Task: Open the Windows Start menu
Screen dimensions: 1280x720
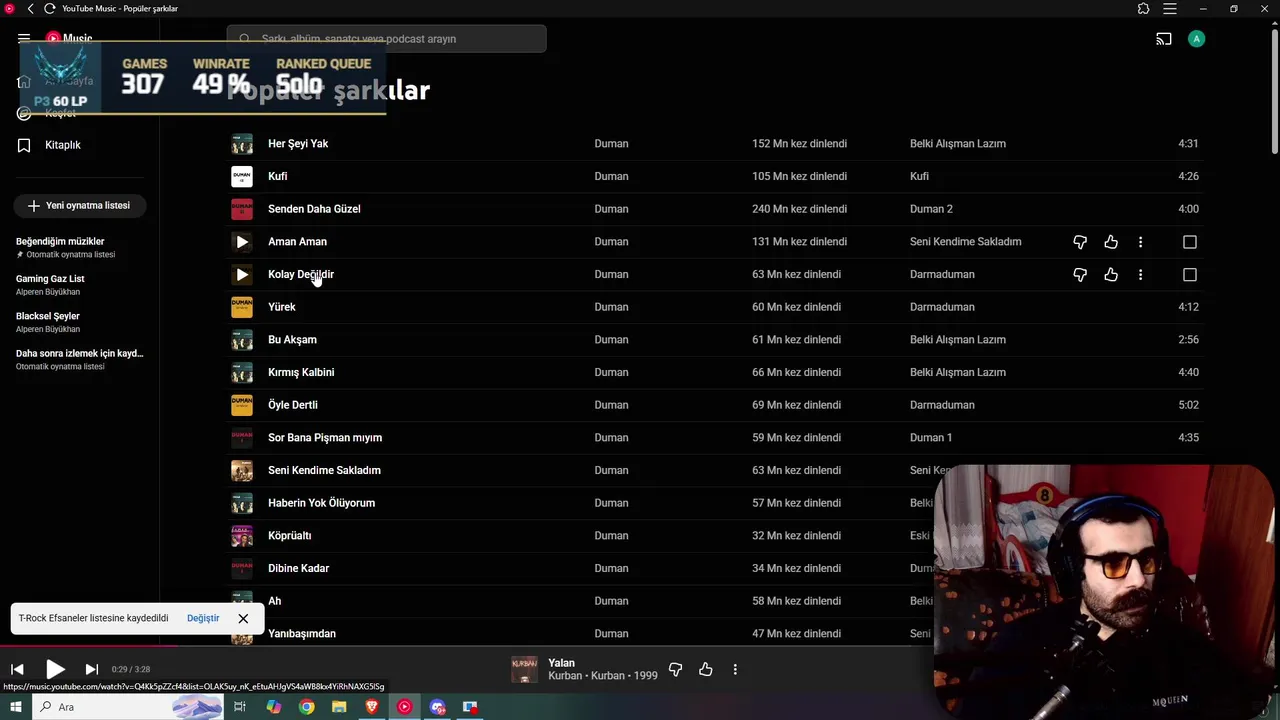Action: coord(15,707)
